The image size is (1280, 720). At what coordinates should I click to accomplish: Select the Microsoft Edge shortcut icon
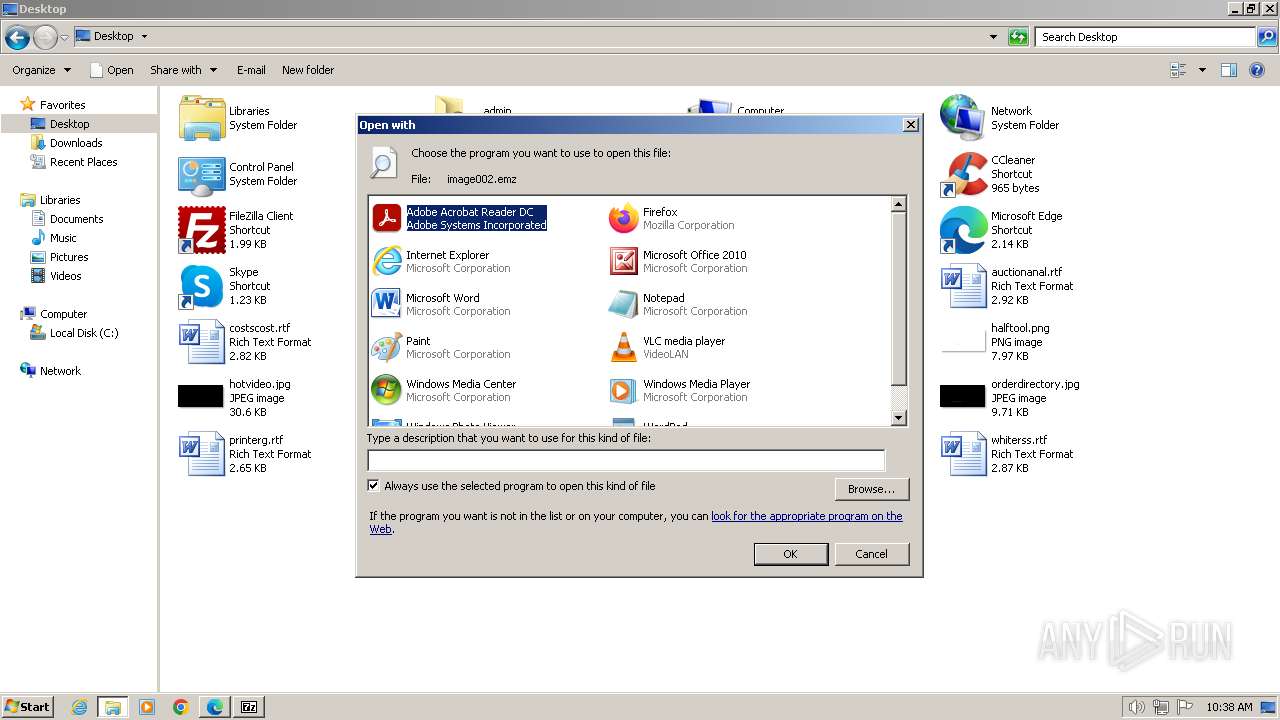click(963, 230)
